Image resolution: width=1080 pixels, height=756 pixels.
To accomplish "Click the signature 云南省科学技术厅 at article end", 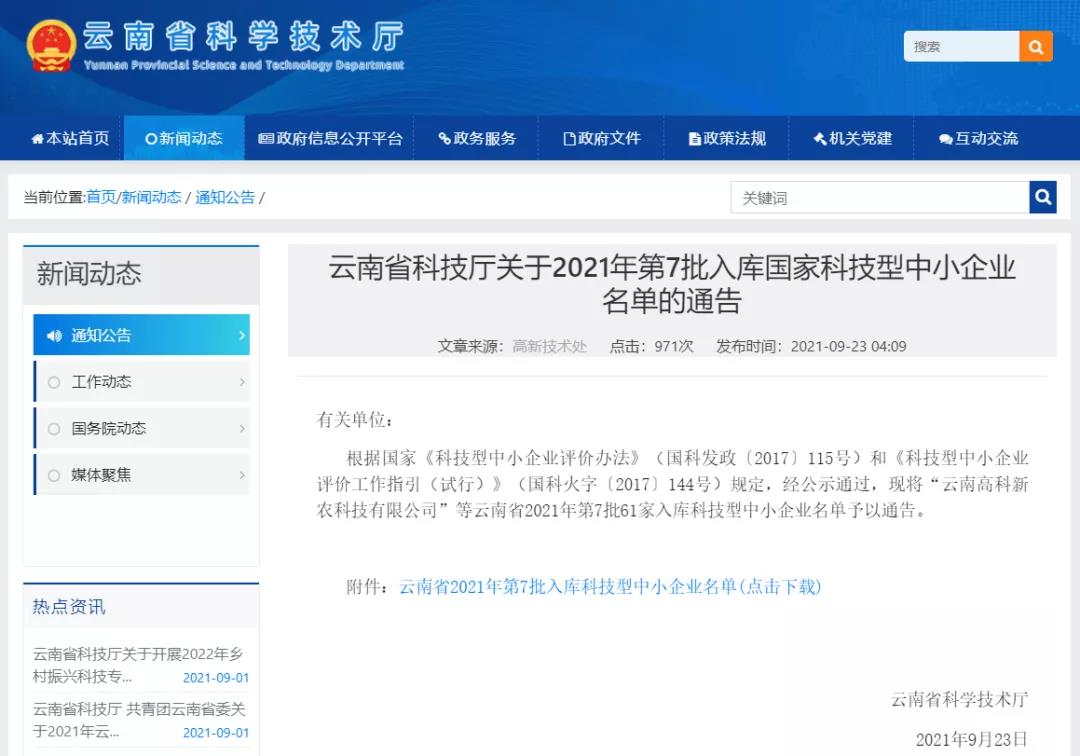I will [x=959, y=700].
